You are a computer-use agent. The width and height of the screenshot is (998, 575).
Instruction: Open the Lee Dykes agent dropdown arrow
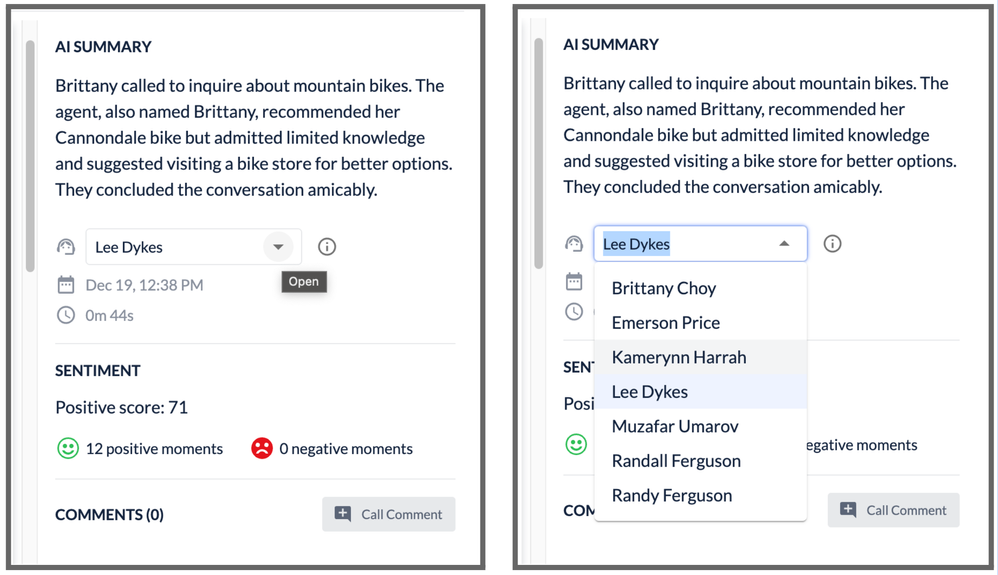(278, 247)
